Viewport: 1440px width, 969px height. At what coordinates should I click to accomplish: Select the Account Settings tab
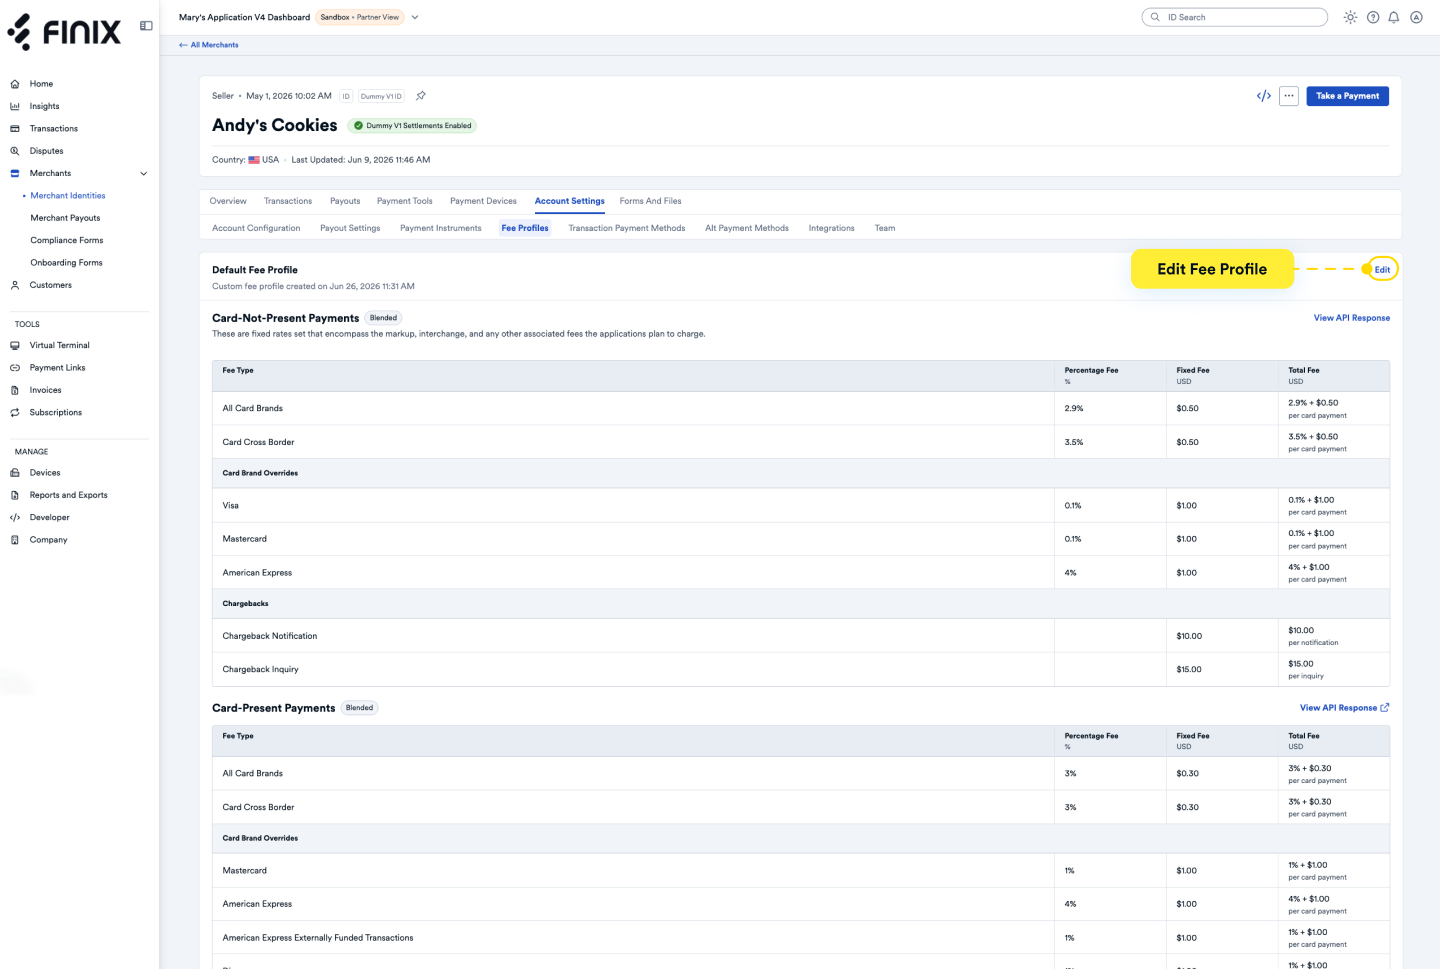570,201
